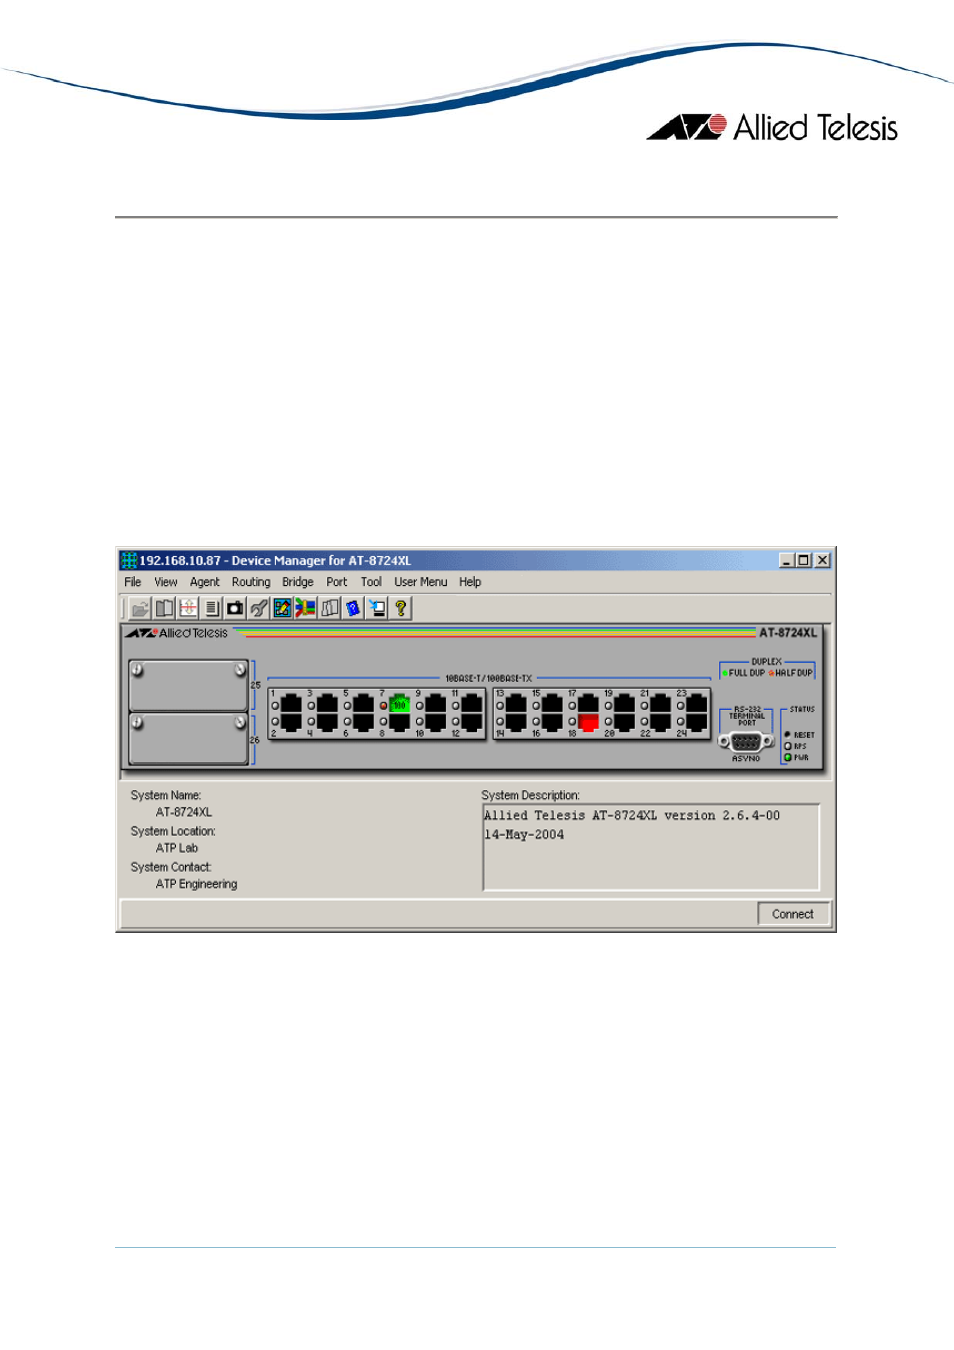Click the terminal monitor toolbar icon

pyautogui.click(x=377, y=608)
